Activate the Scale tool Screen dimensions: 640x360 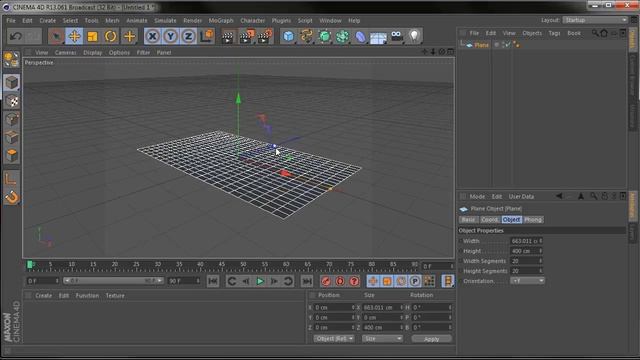tap(92, 36)
